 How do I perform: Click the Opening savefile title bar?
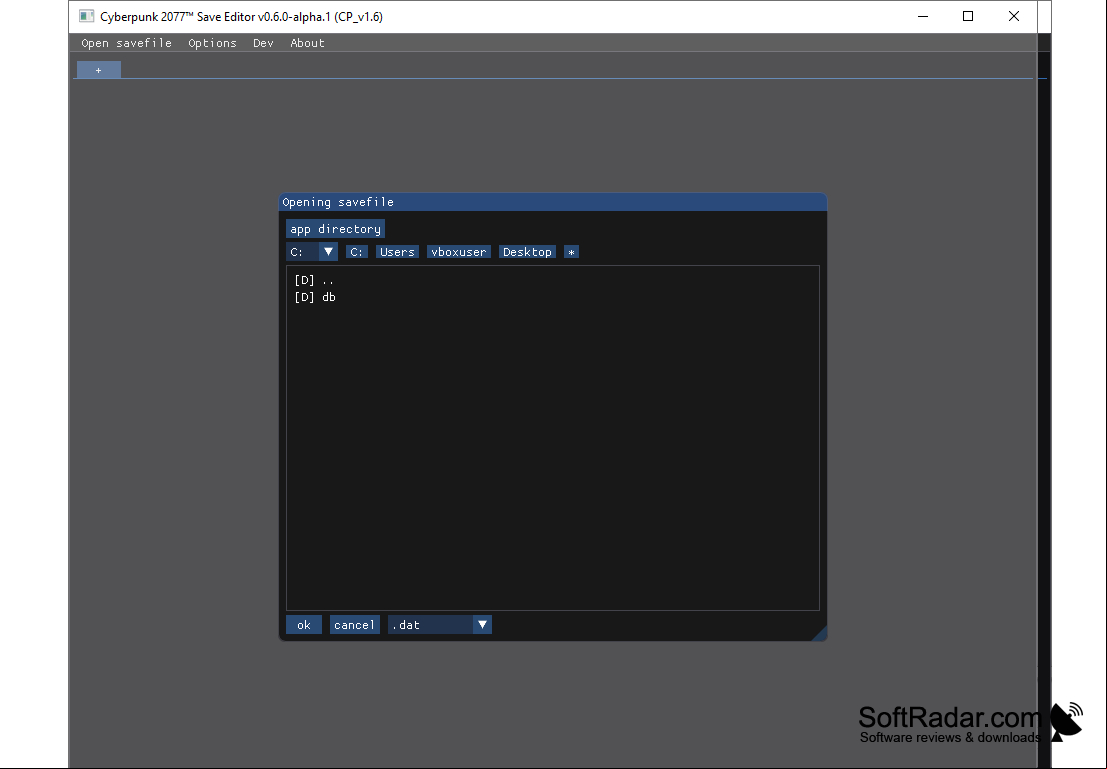point(553,202)
